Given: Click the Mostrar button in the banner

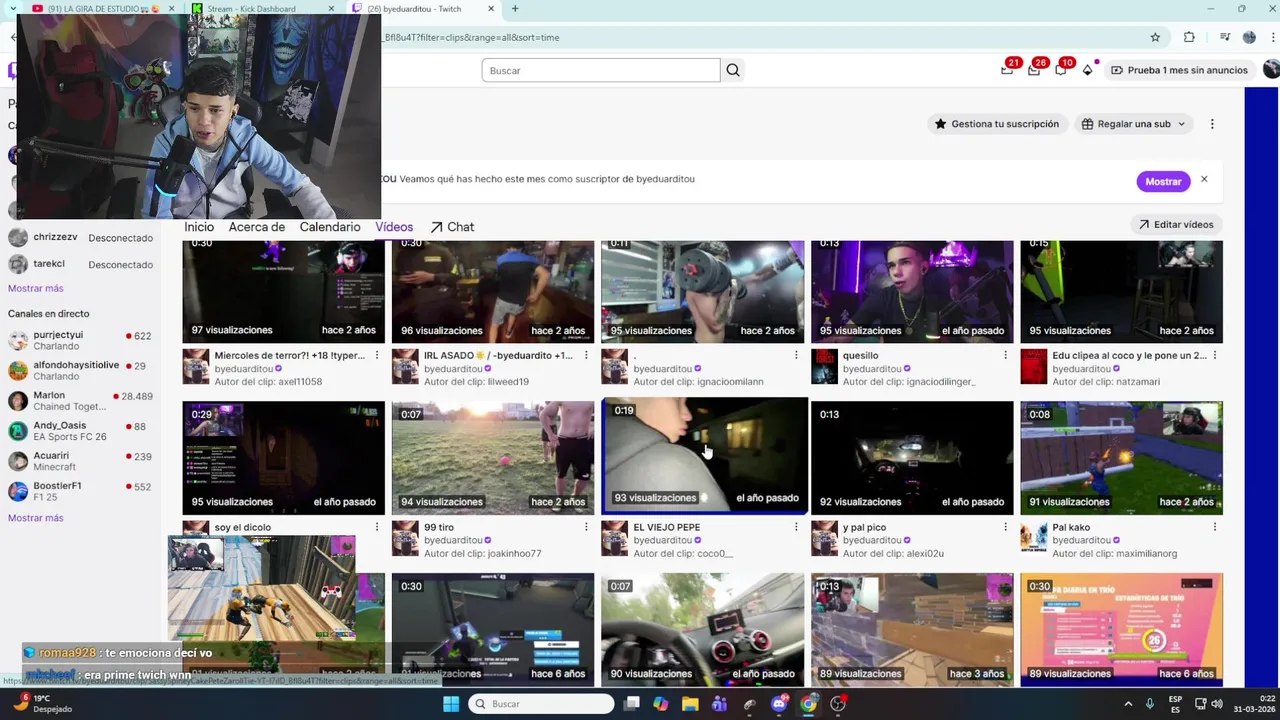Looking at the screenshot, I should click(x=1163, y=181).
